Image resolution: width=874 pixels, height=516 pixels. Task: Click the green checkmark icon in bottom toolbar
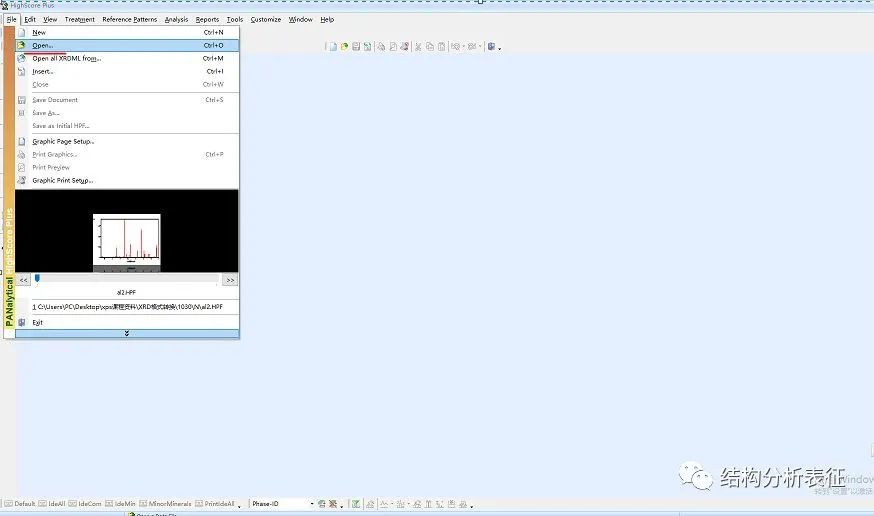click(x=356, y=504)
